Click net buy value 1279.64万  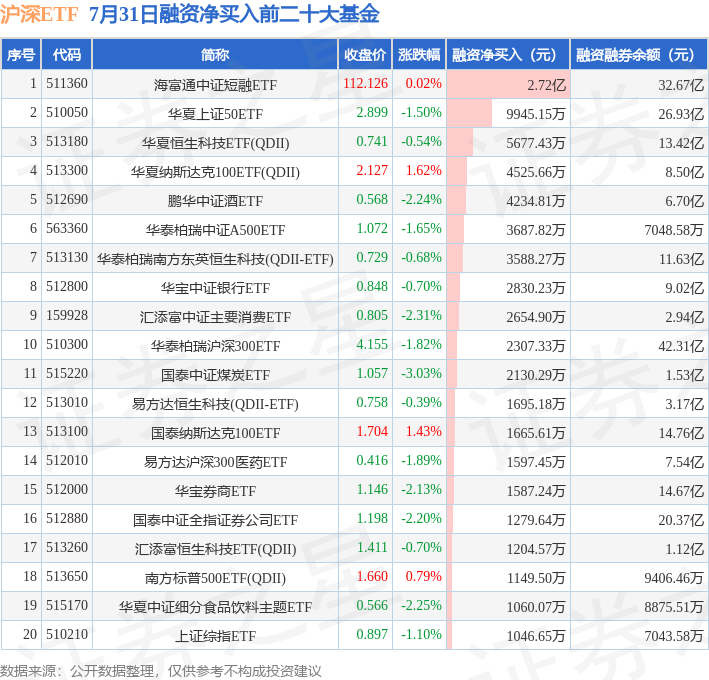[x=535, y=519]
